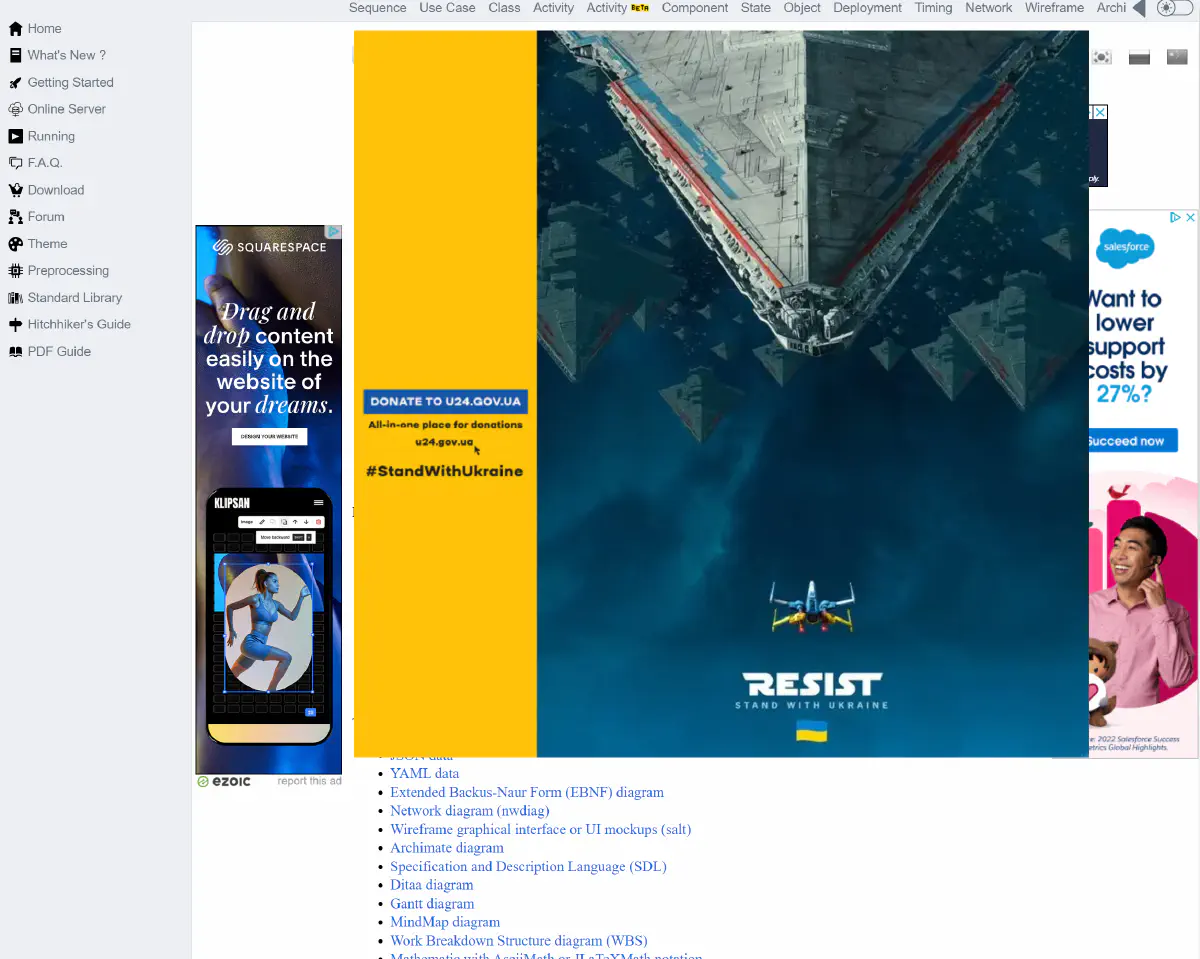Select the Korean flag language icon
Viewport: 1200px width, 959px height.
coord(1101,57)
